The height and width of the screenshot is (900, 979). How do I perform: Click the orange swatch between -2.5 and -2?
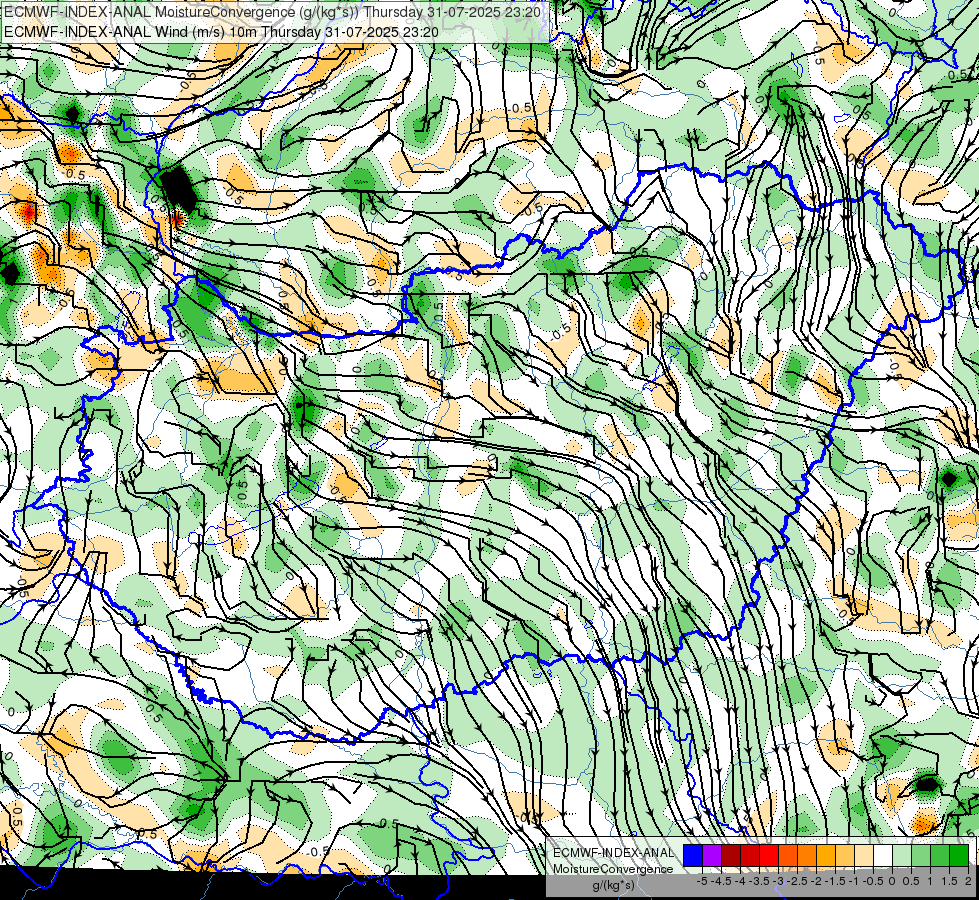807,855
